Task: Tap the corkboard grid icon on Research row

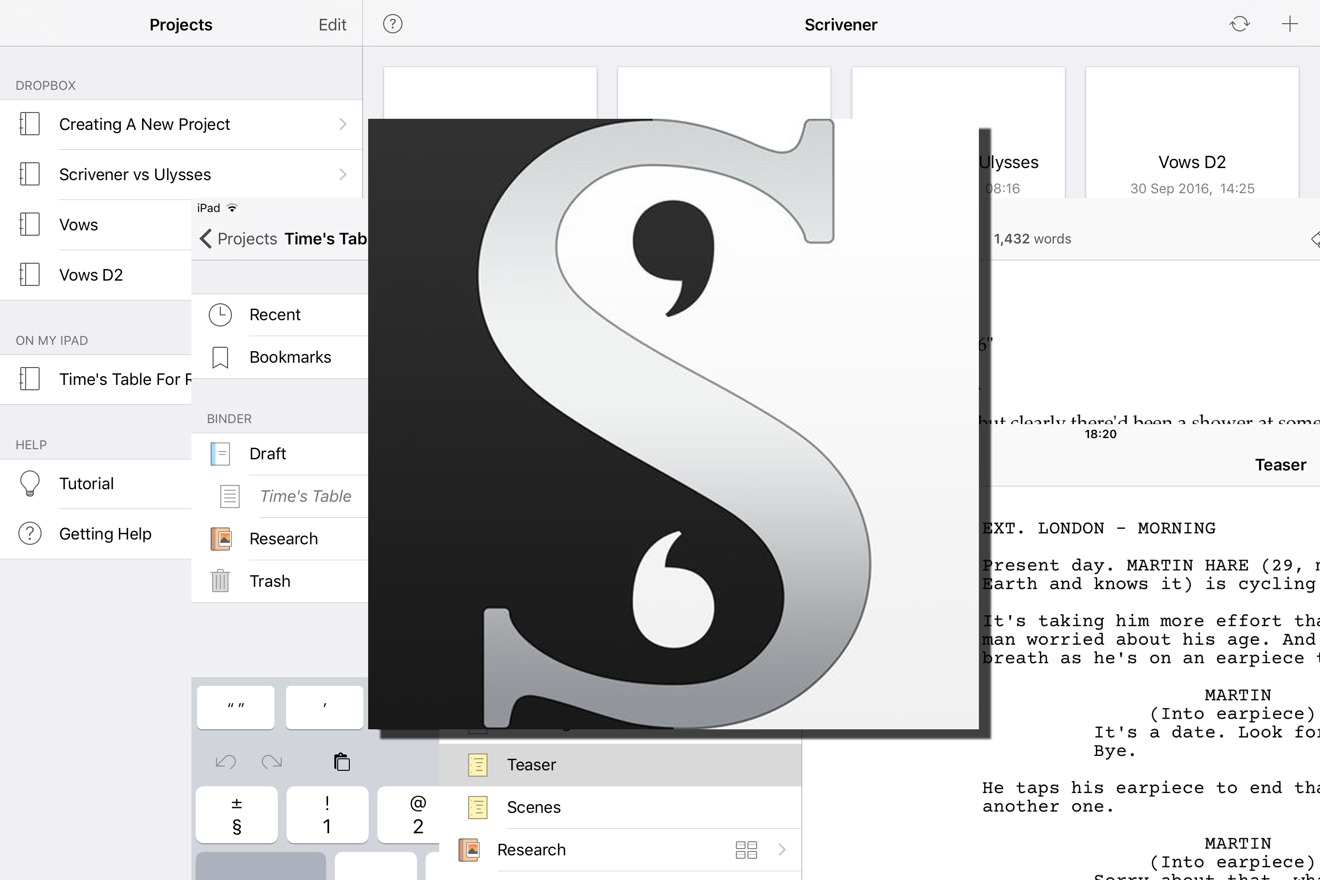Action: click(x=746, y=850)
